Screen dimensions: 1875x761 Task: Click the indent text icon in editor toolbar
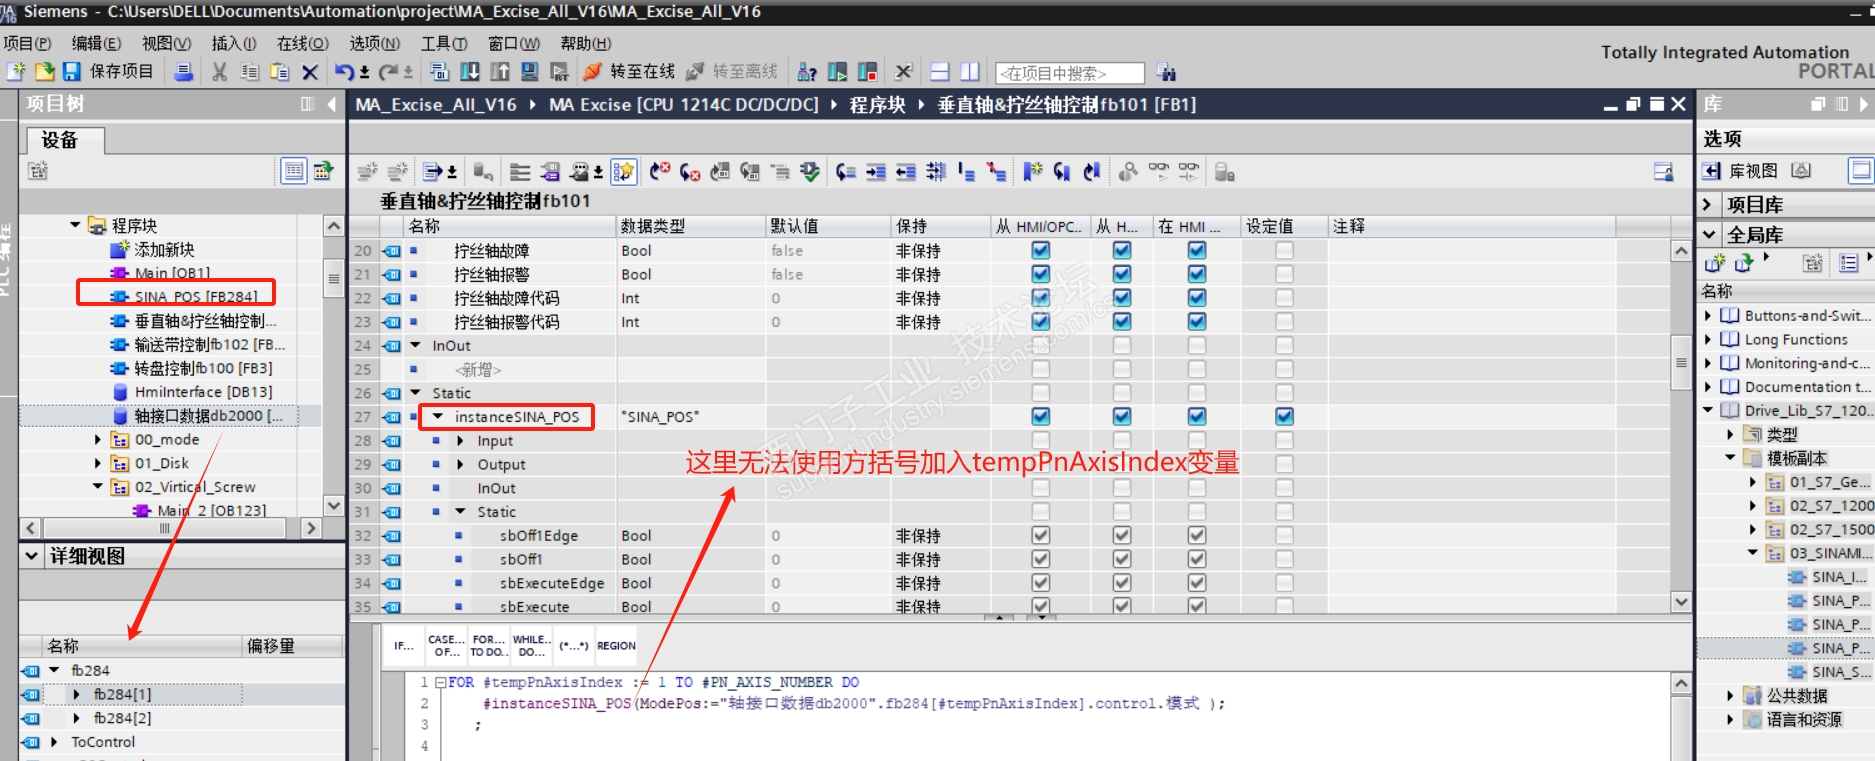876,172
